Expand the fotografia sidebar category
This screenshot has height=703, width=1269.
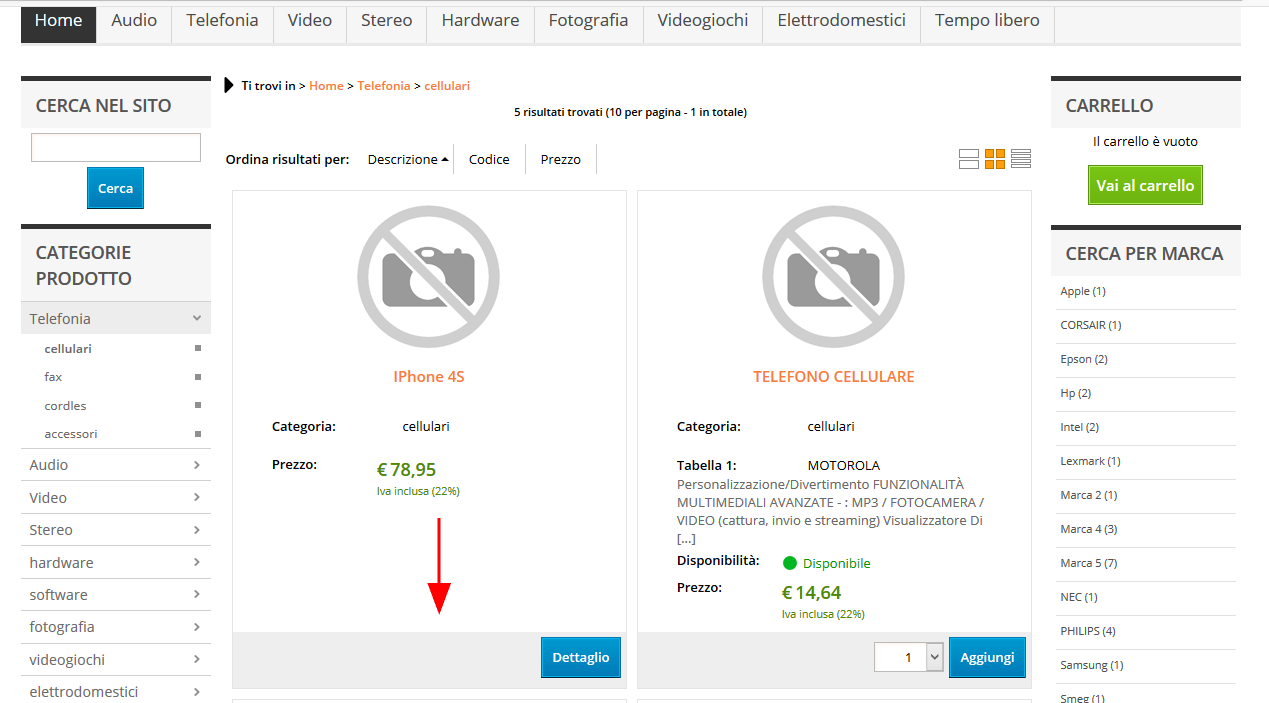point(116,627)
